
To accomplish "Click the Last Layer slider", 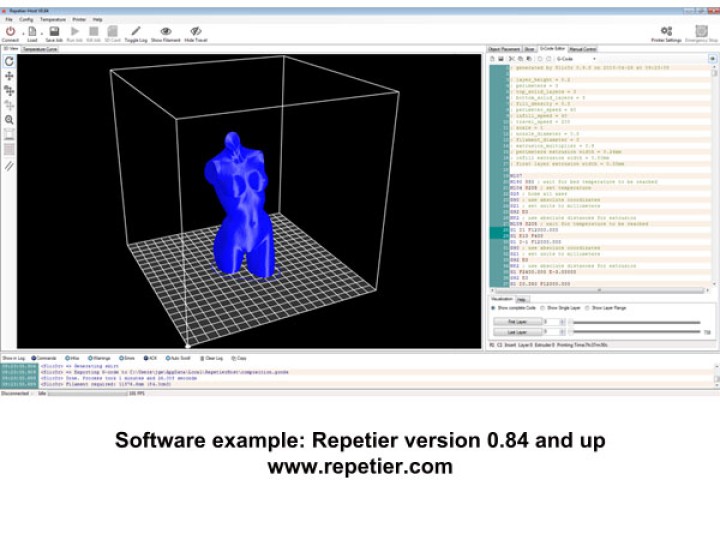I will point(635,332).
